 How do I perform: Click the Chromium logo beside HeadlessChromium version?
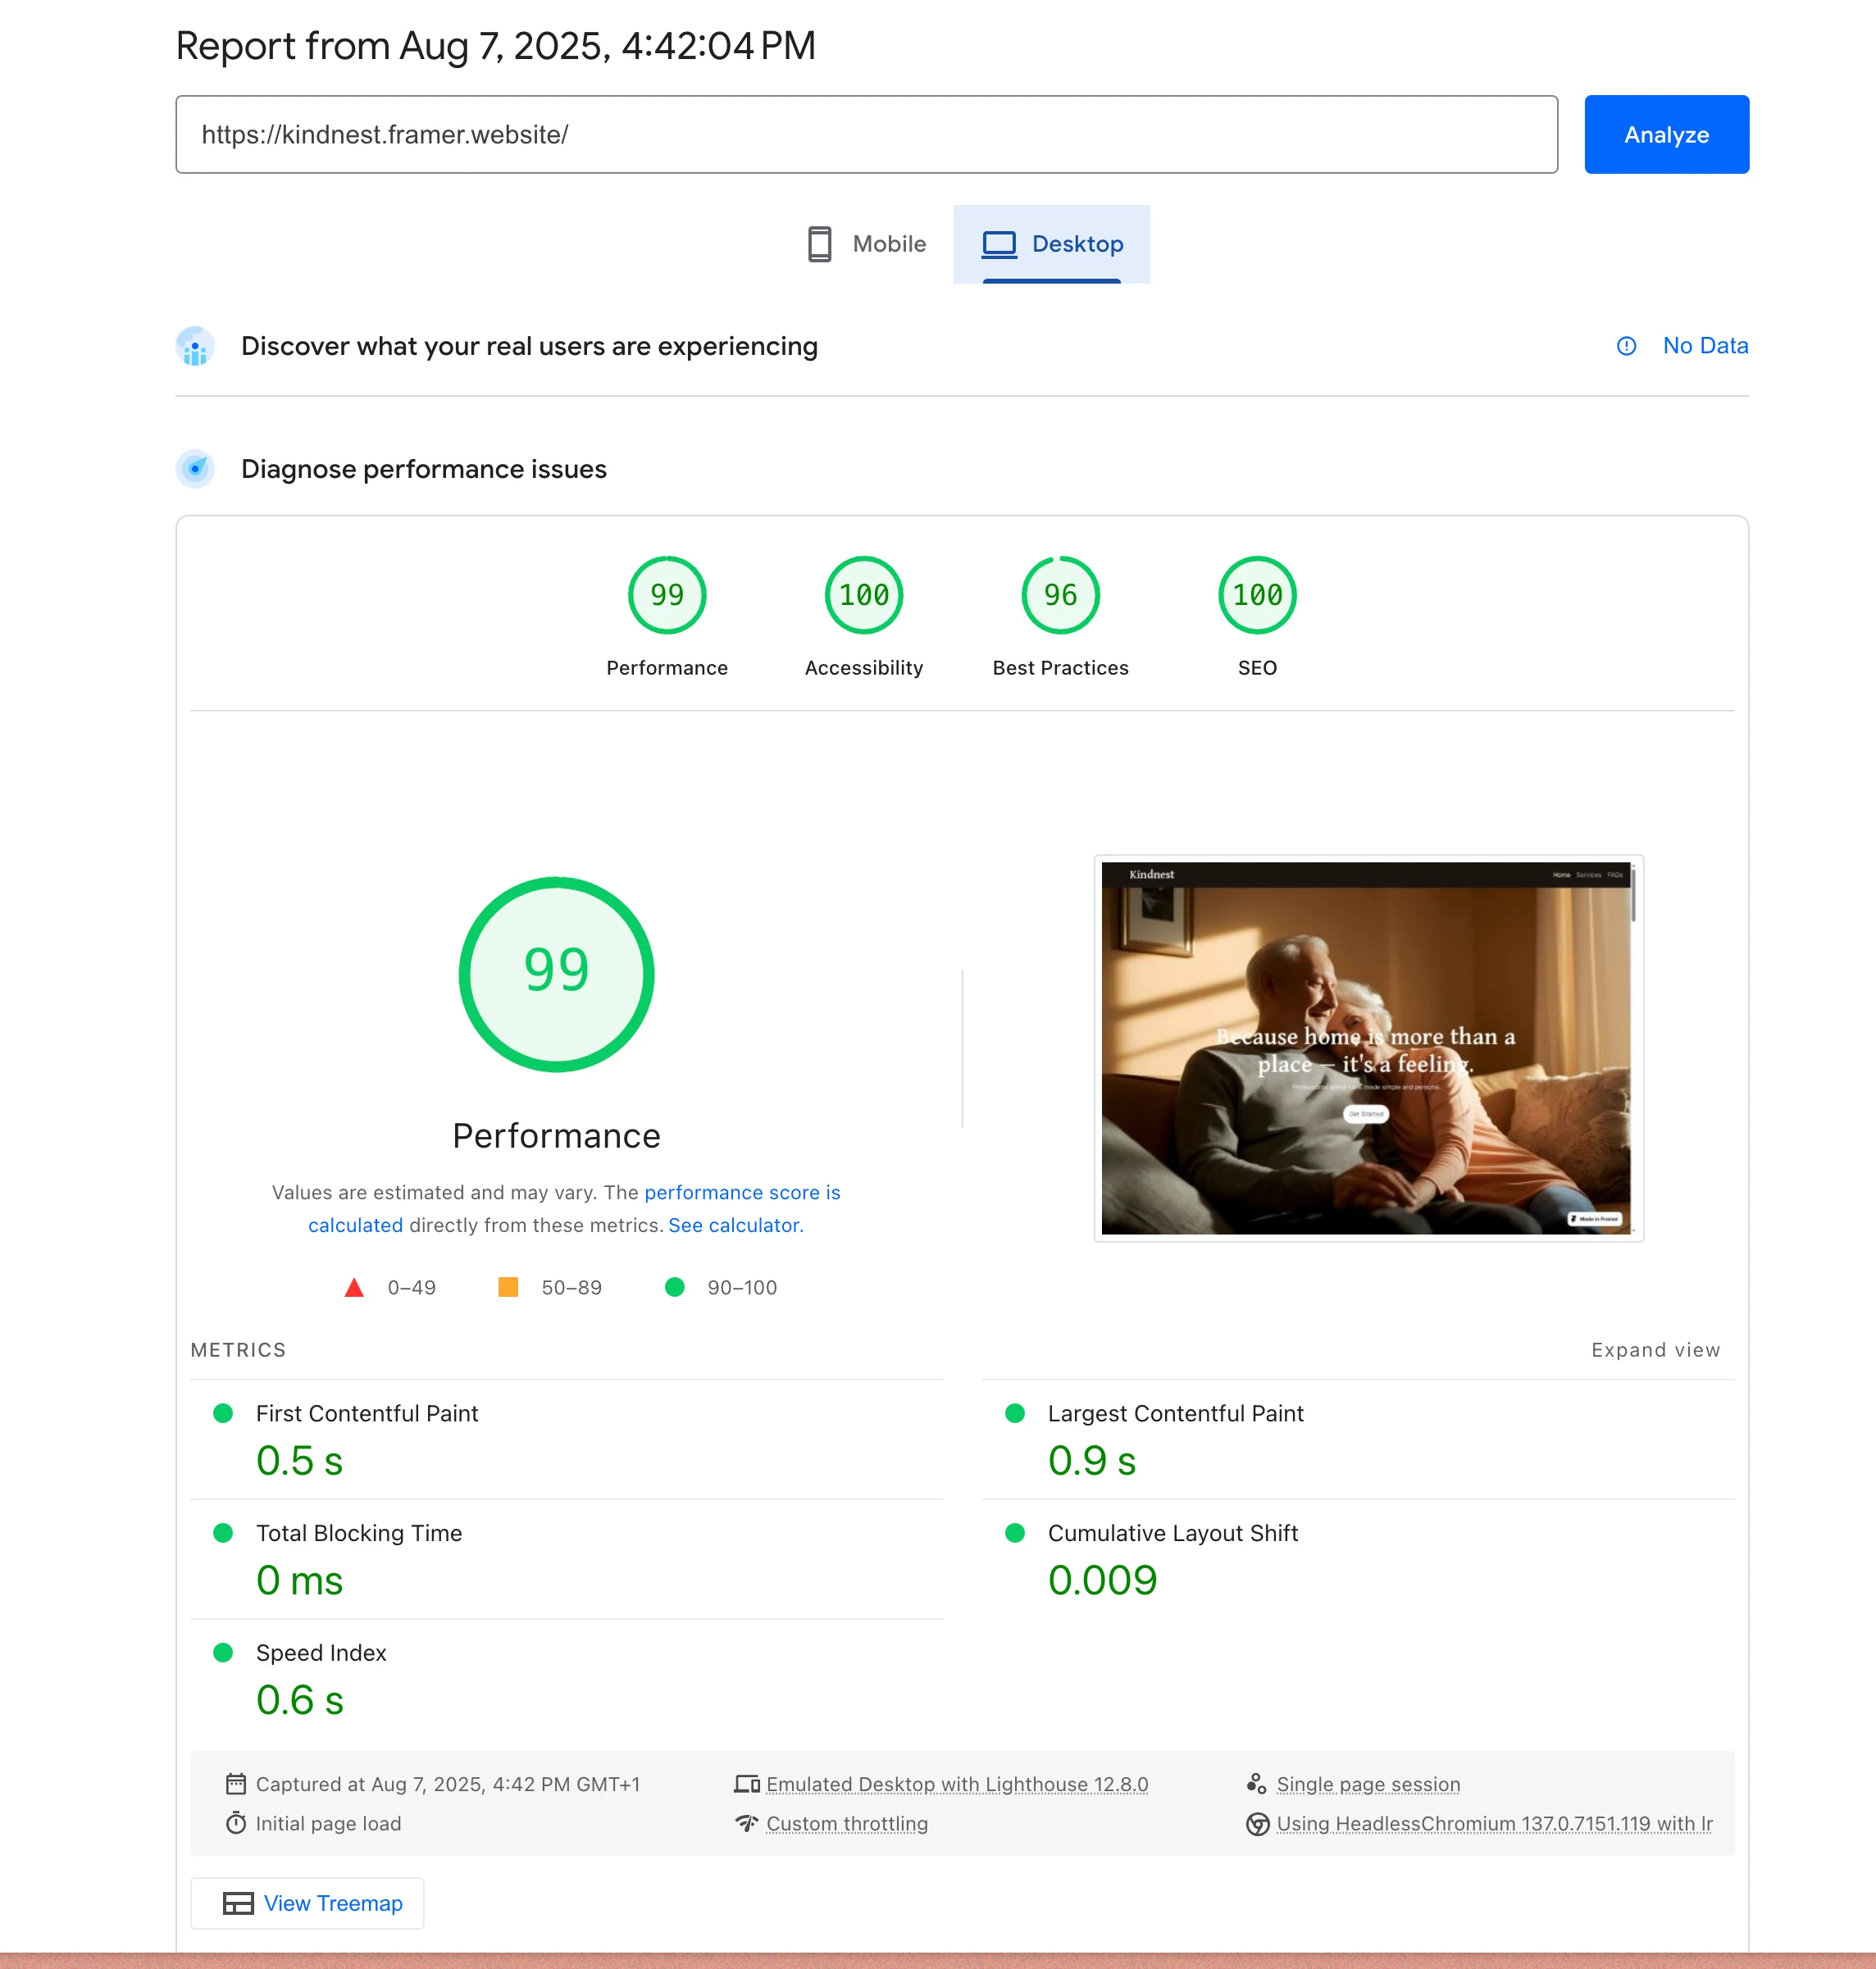click(x=1258, y=1823)
